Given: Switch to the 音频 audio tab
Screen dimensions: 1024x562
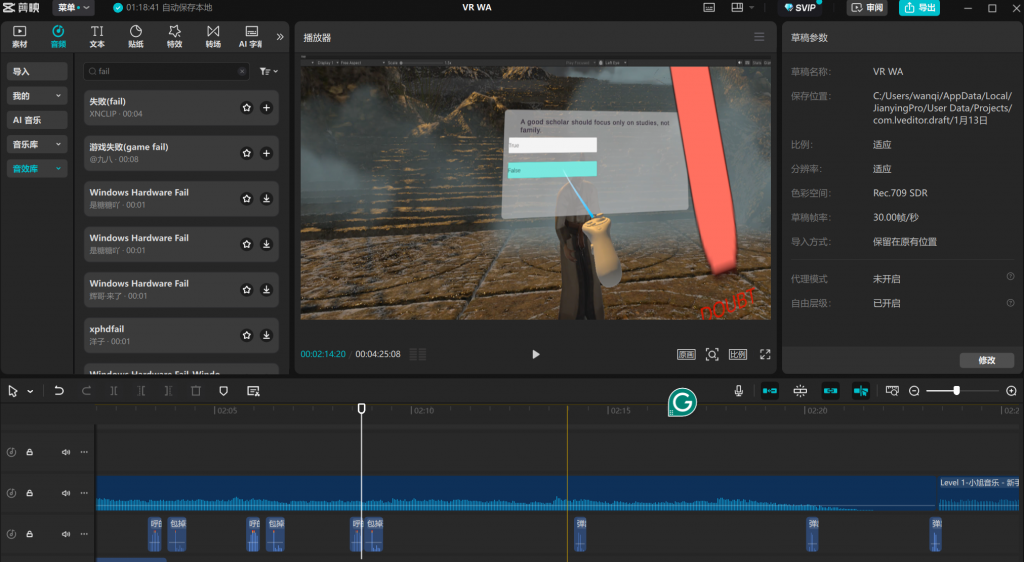Looking at the screenshot, I should [58, 37].
